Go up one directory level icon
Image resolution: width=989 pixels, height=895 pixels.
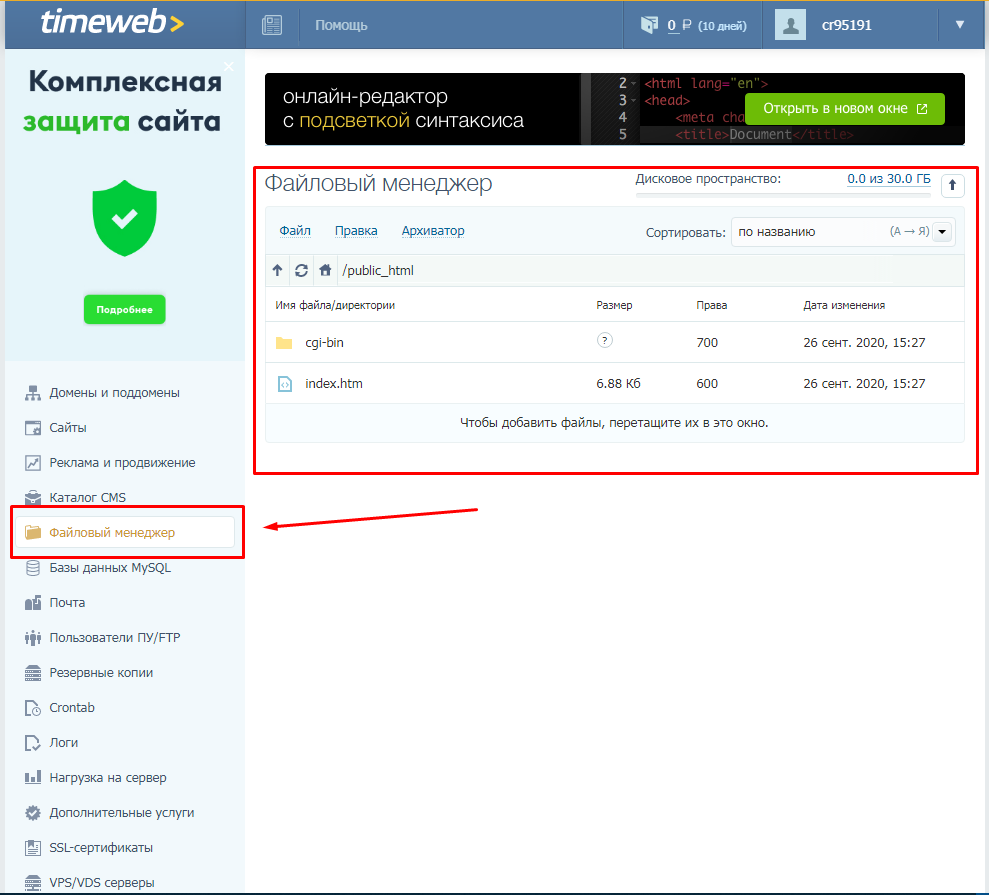pyautogui.click(x=277, y=271)
